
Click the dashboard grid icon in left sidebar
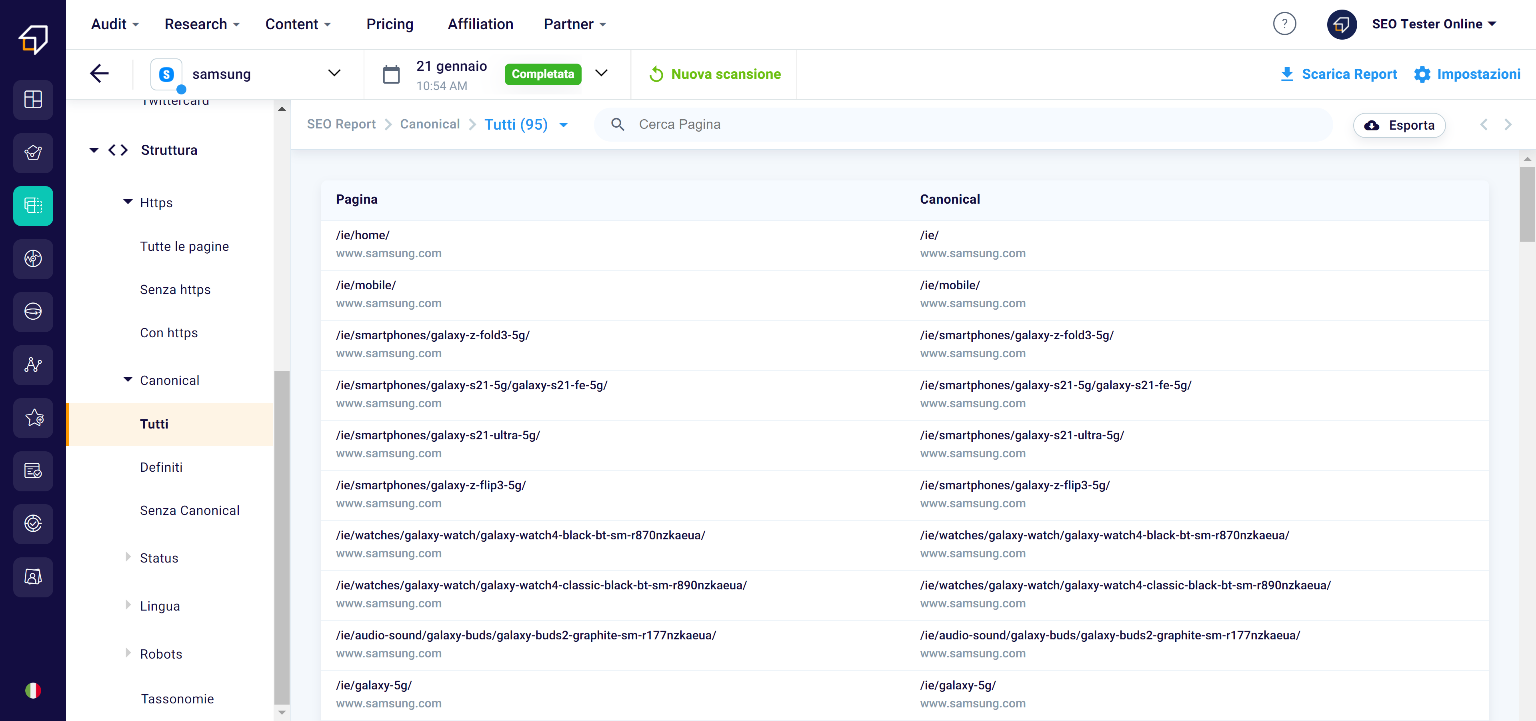pyautogui.click(x=33, y=99)
